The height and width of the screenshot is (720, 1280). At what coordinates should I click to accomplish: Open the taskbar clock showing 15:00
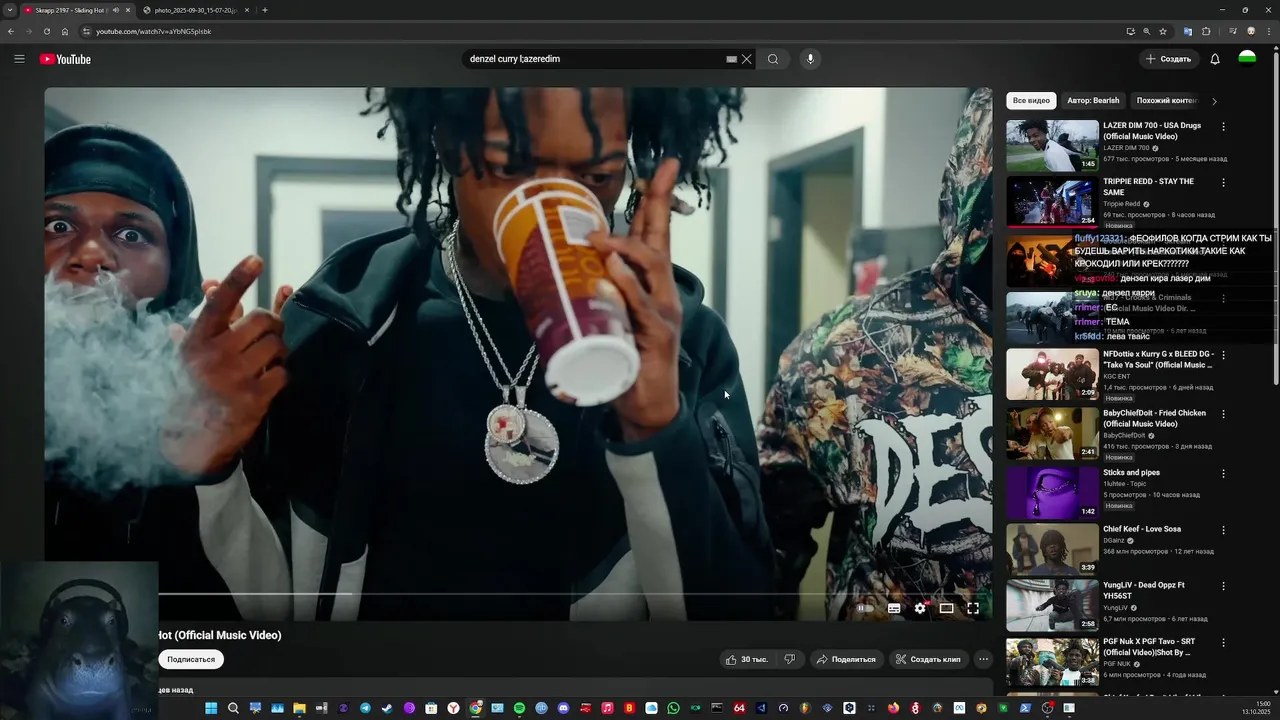click(x=1256, y=708)
